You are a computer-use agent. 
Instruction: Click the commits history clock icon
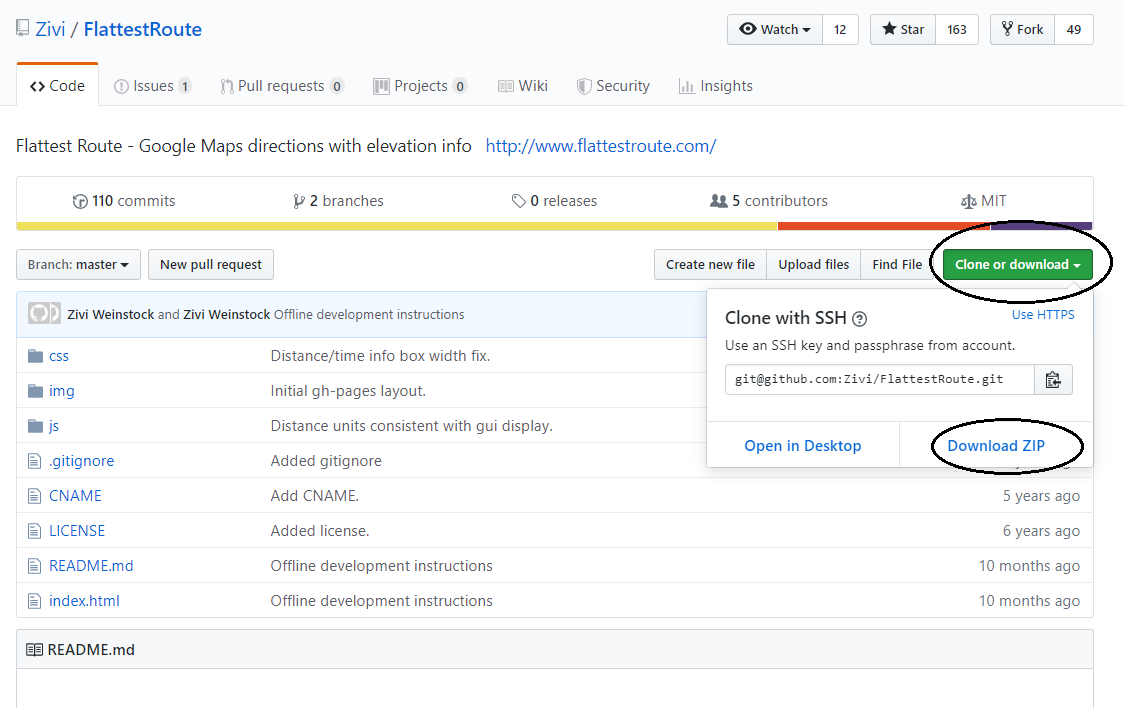pos(80,202)
